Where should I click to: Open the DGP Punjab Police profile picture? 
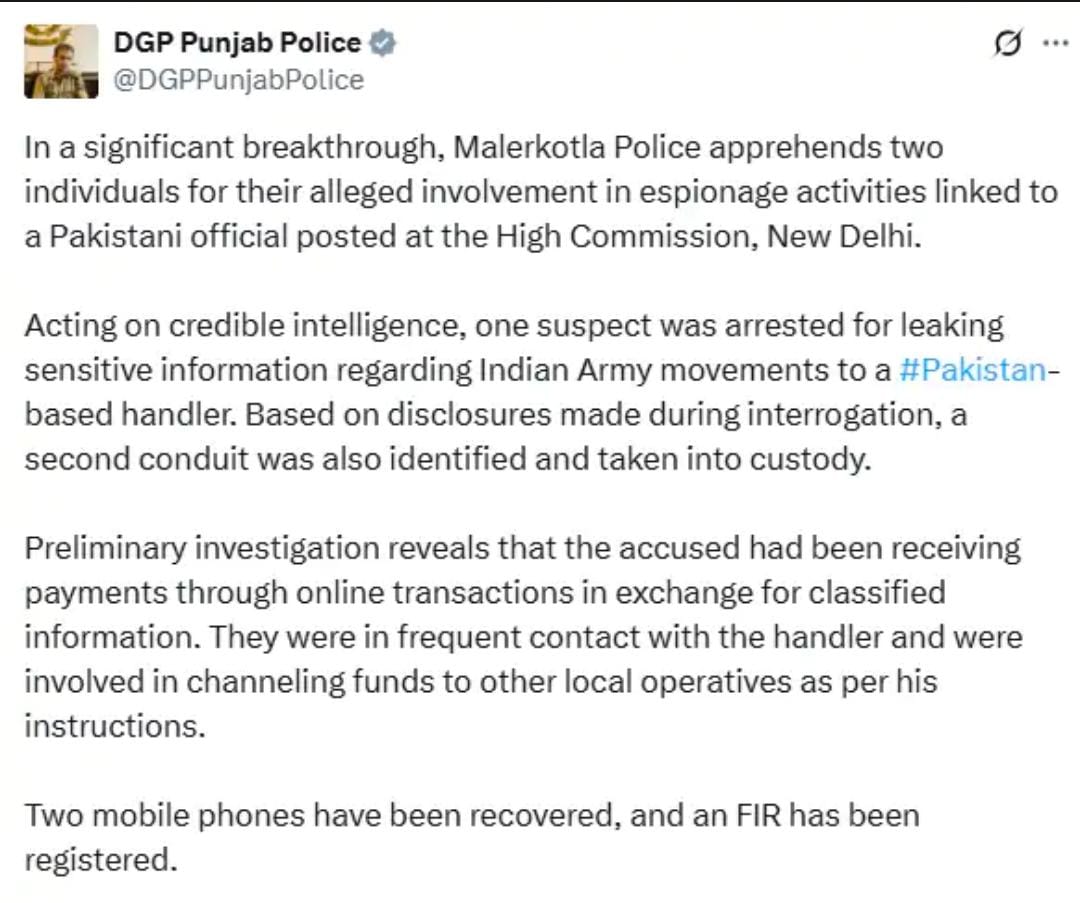(x=61, y=61)
